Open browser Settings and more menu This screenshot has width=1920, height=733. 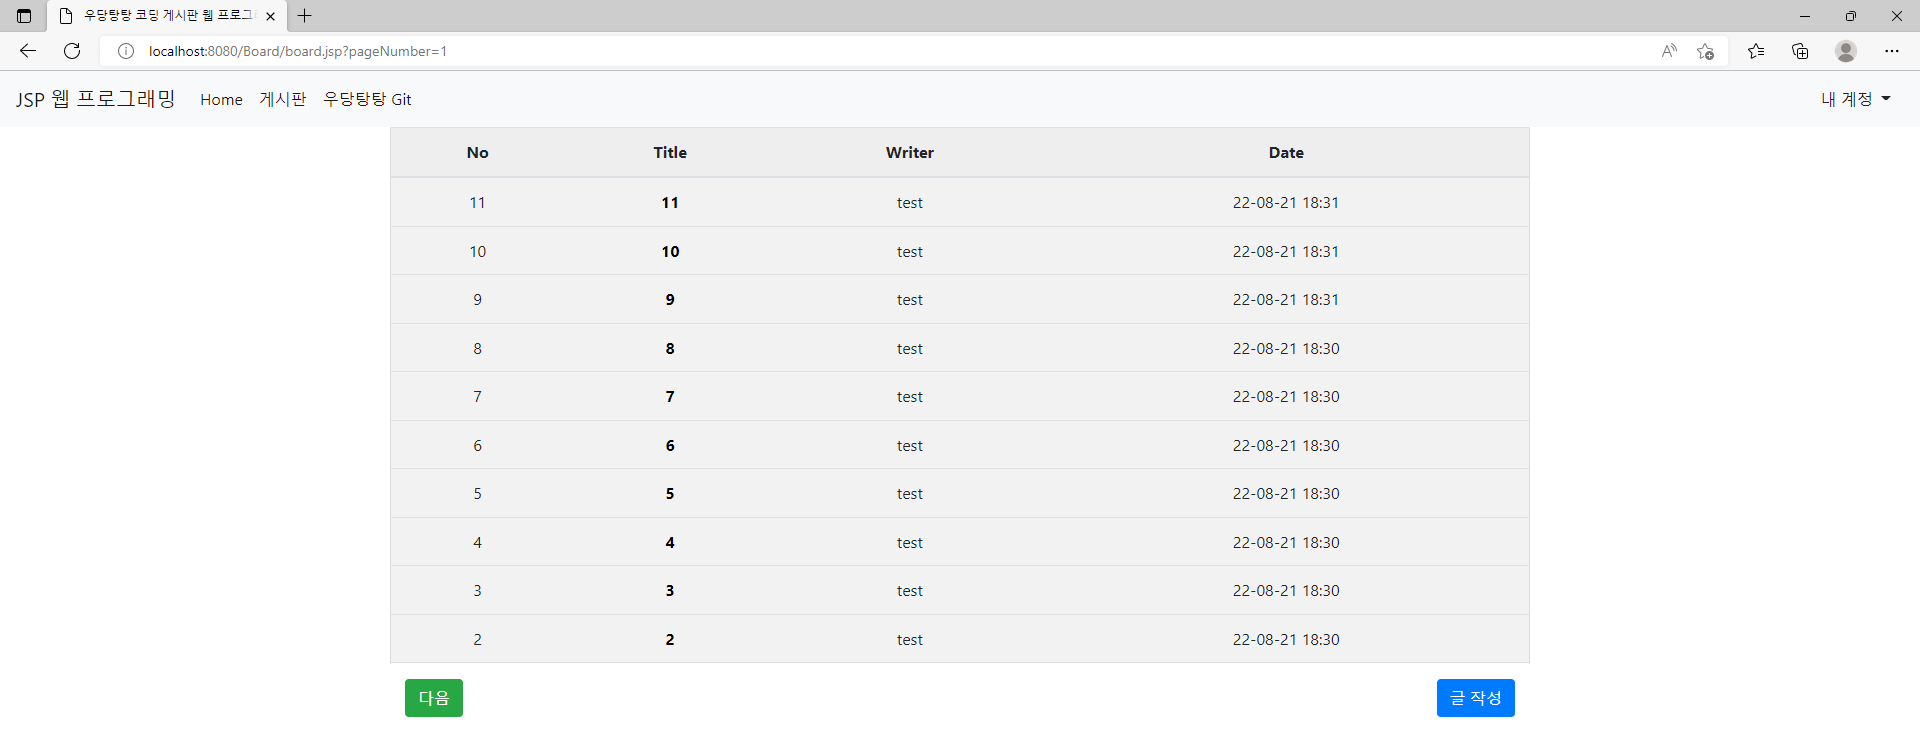point(1892,51)
